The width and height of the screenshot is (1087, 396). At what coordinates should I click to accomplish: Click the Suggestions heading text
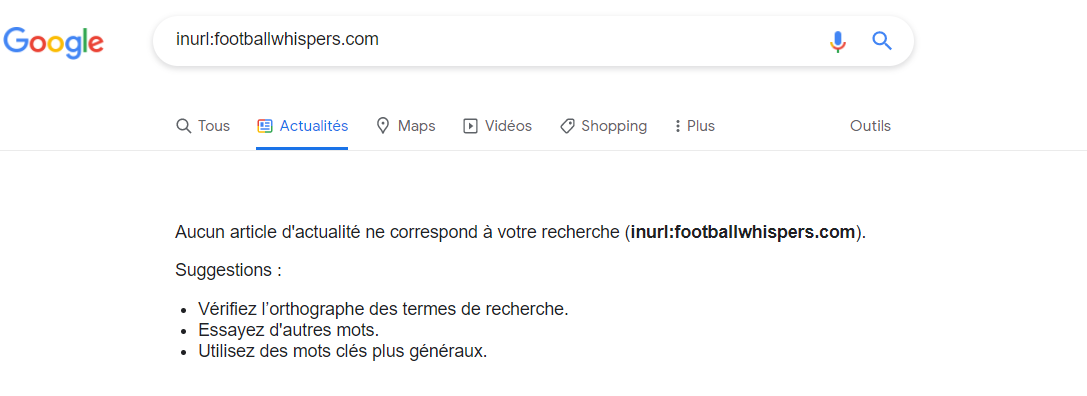(x=228, y=270)
